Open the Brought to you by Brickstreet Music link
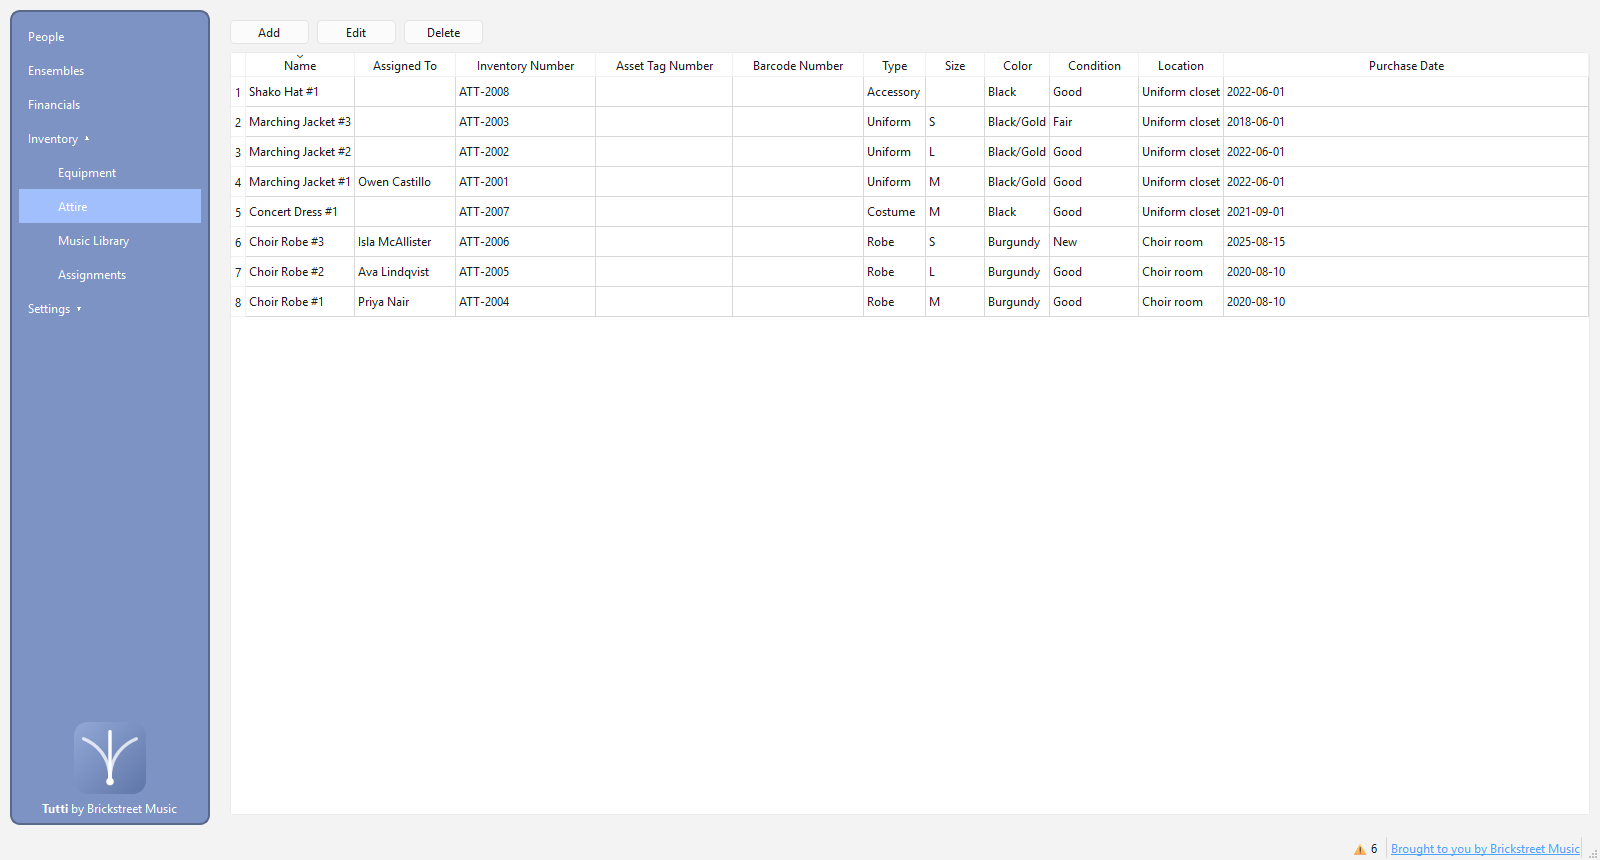The image size is (1600, 860). coord(1485,849)
